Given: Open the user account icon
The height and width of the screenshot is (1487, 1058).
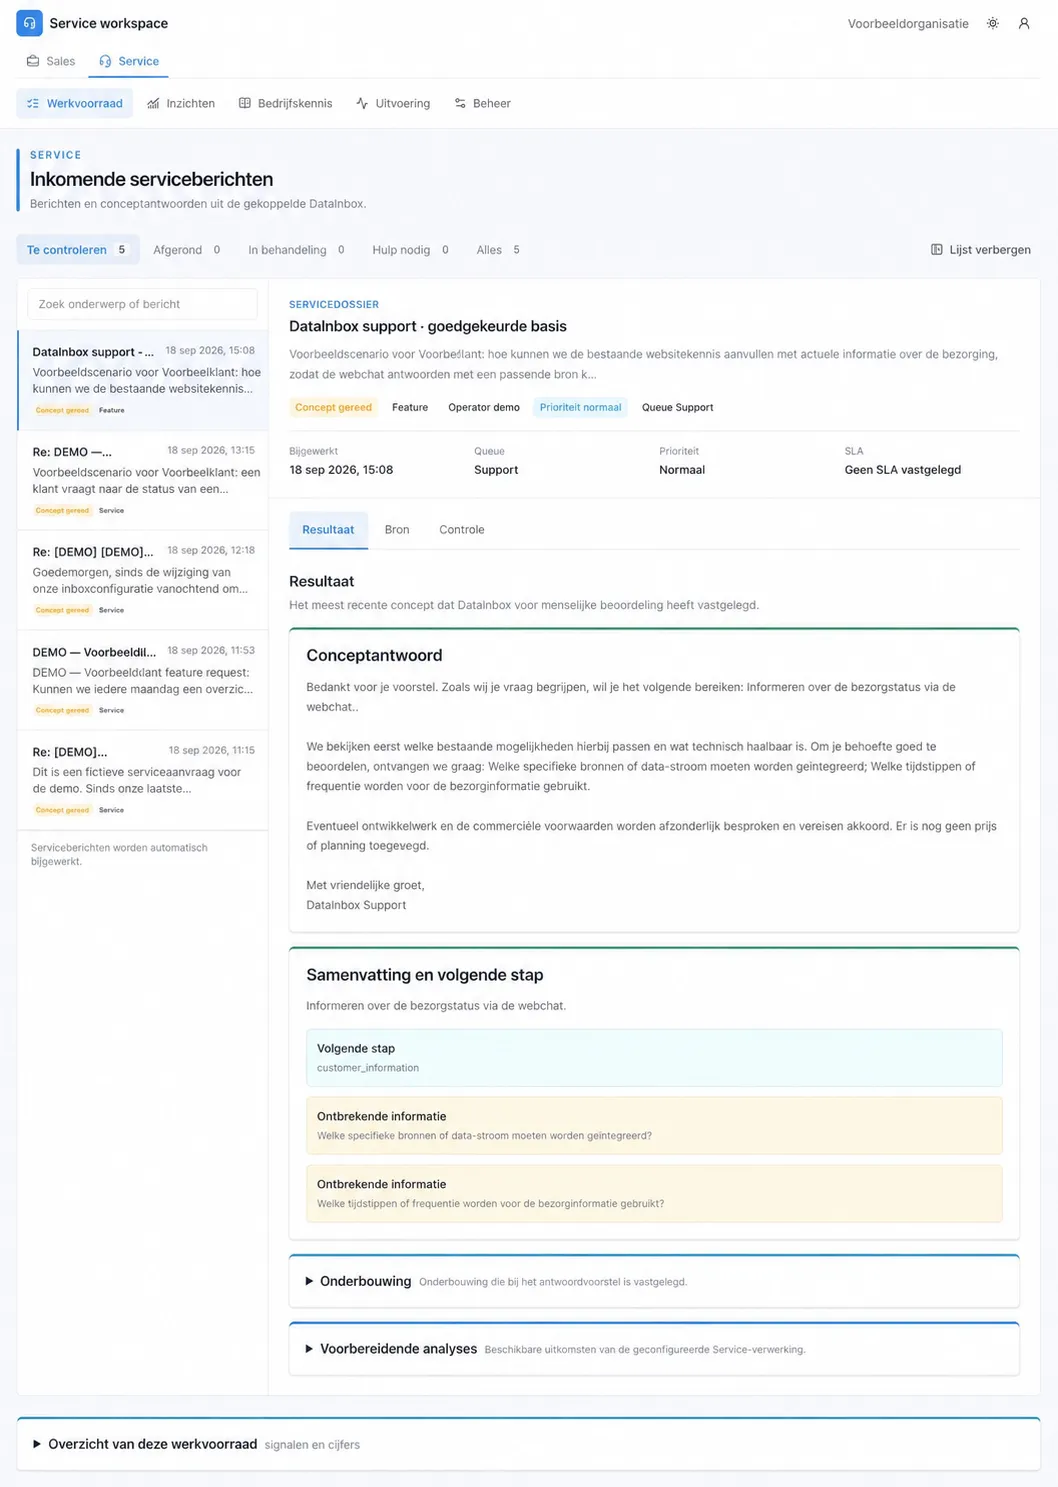Looking at the screenshot, I should tap(1024, 23).
